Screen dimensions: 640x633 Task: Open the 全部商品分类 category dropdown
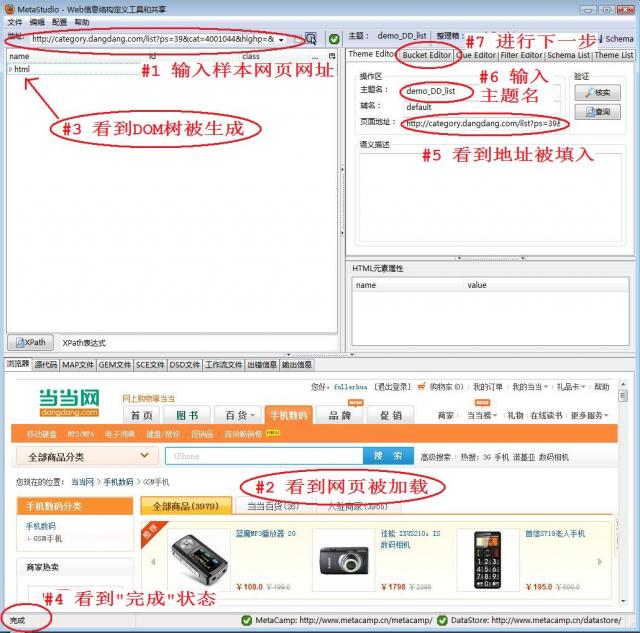tap(87, 456)
